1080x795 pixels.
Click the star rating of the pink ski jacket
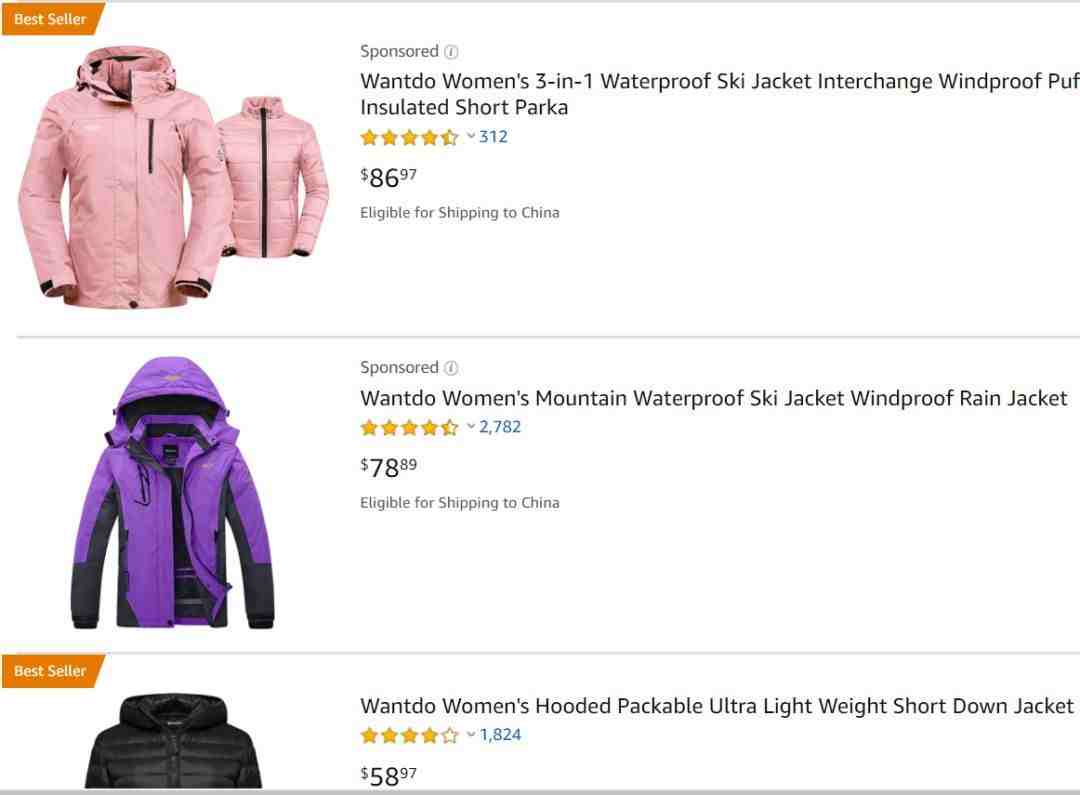point(409,138)
